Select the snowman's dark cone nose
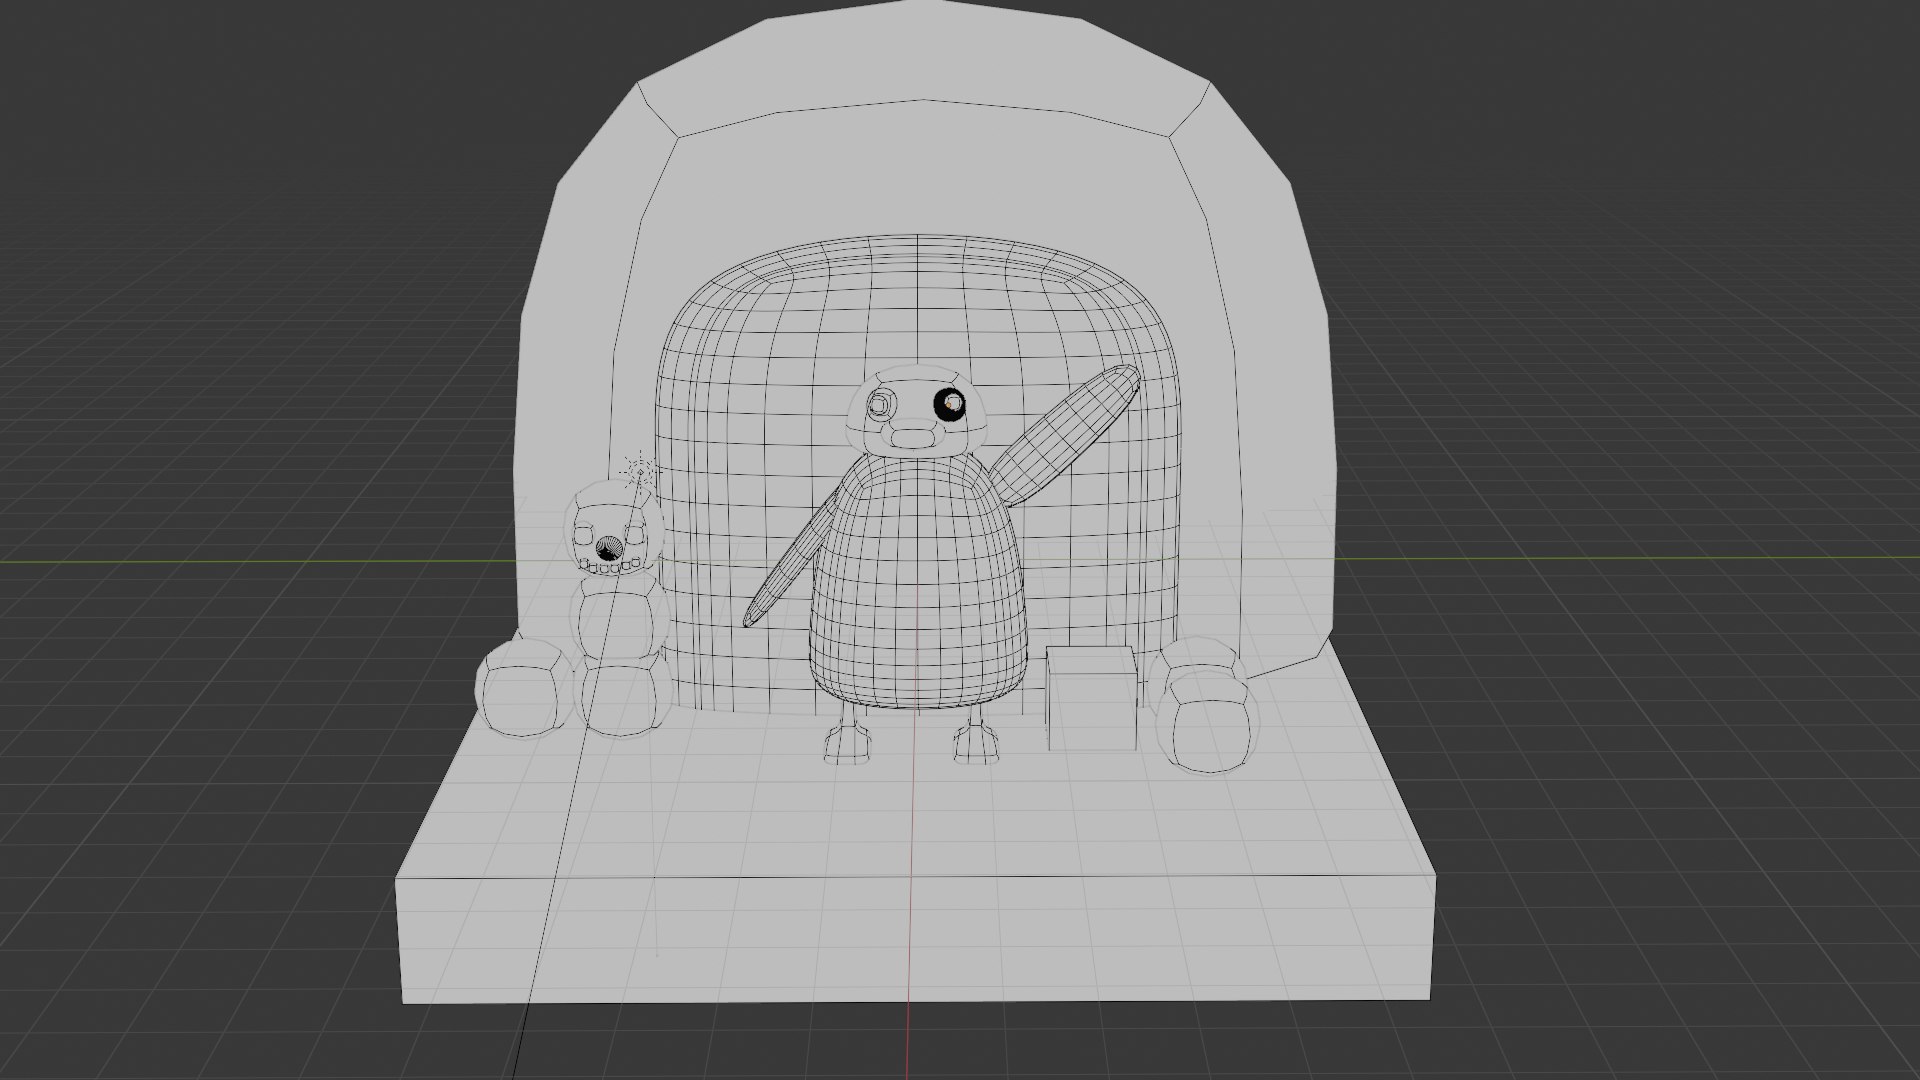Screen dimensions: 1920x1080 [607, 550]
